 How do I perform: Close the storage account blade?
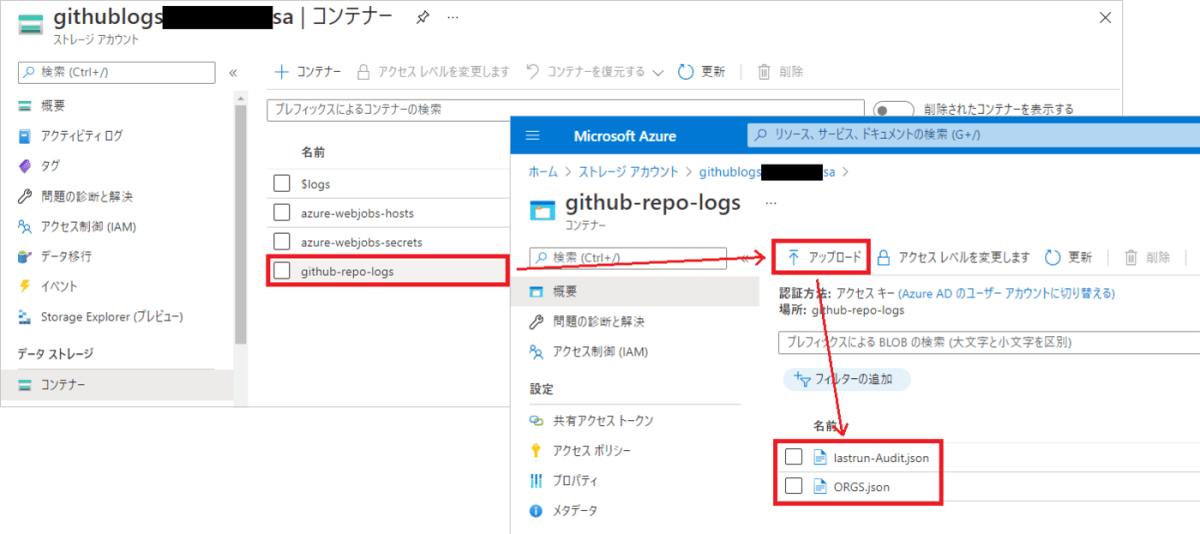point(1105,19)
